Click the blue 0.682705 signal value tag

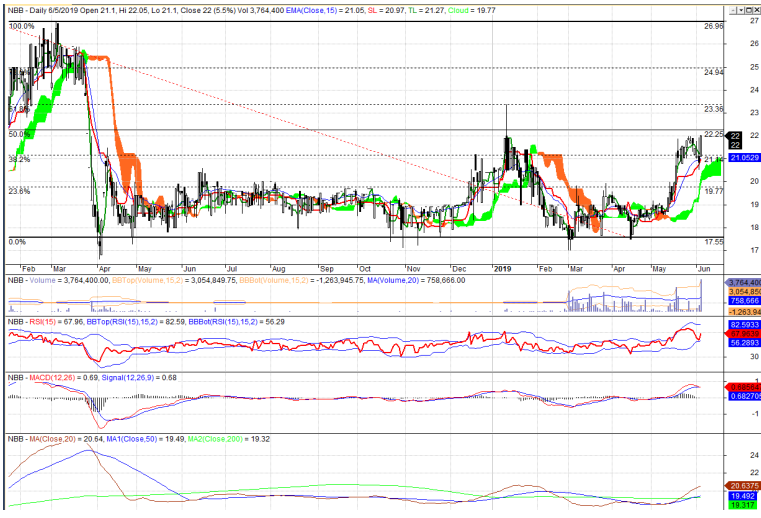(745, 396)
